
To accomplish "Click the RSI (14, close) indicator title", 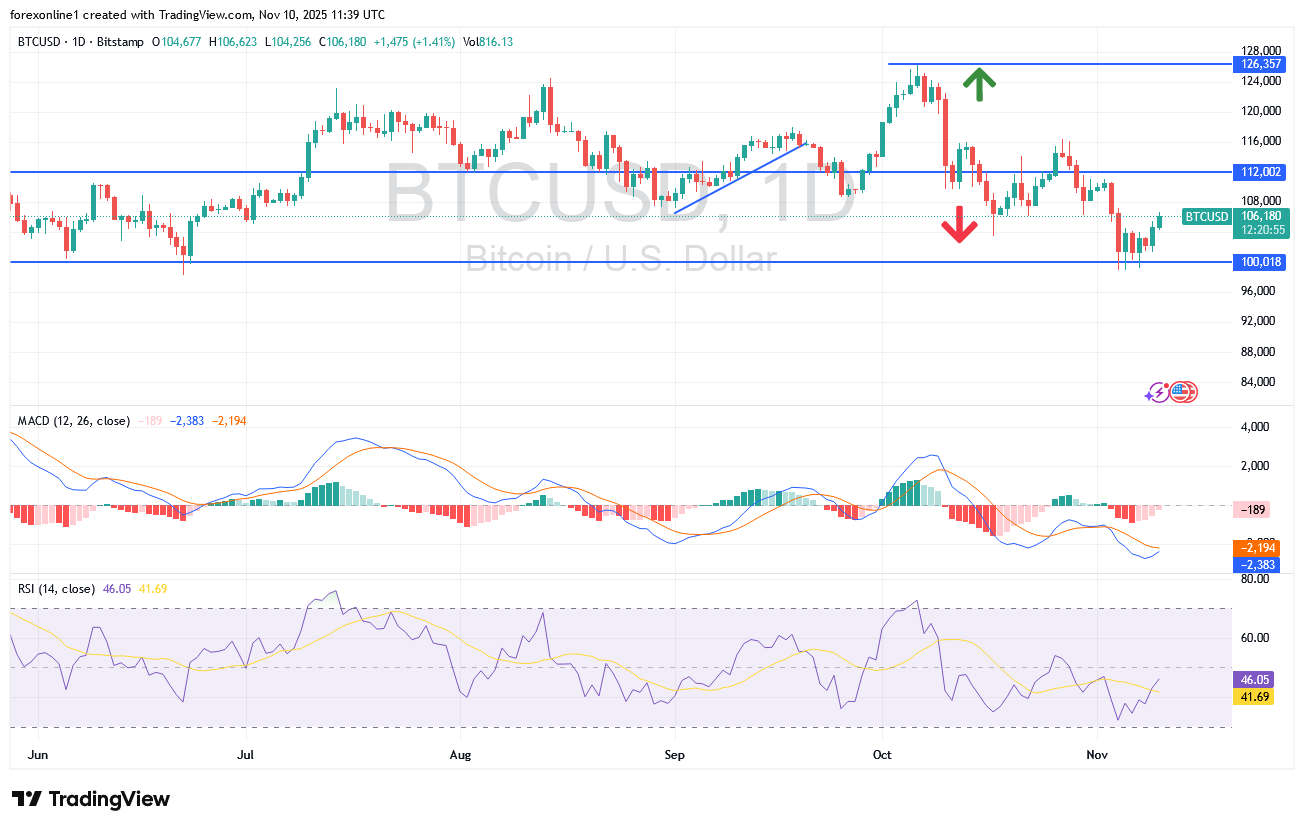I will (x=57, y=589).
